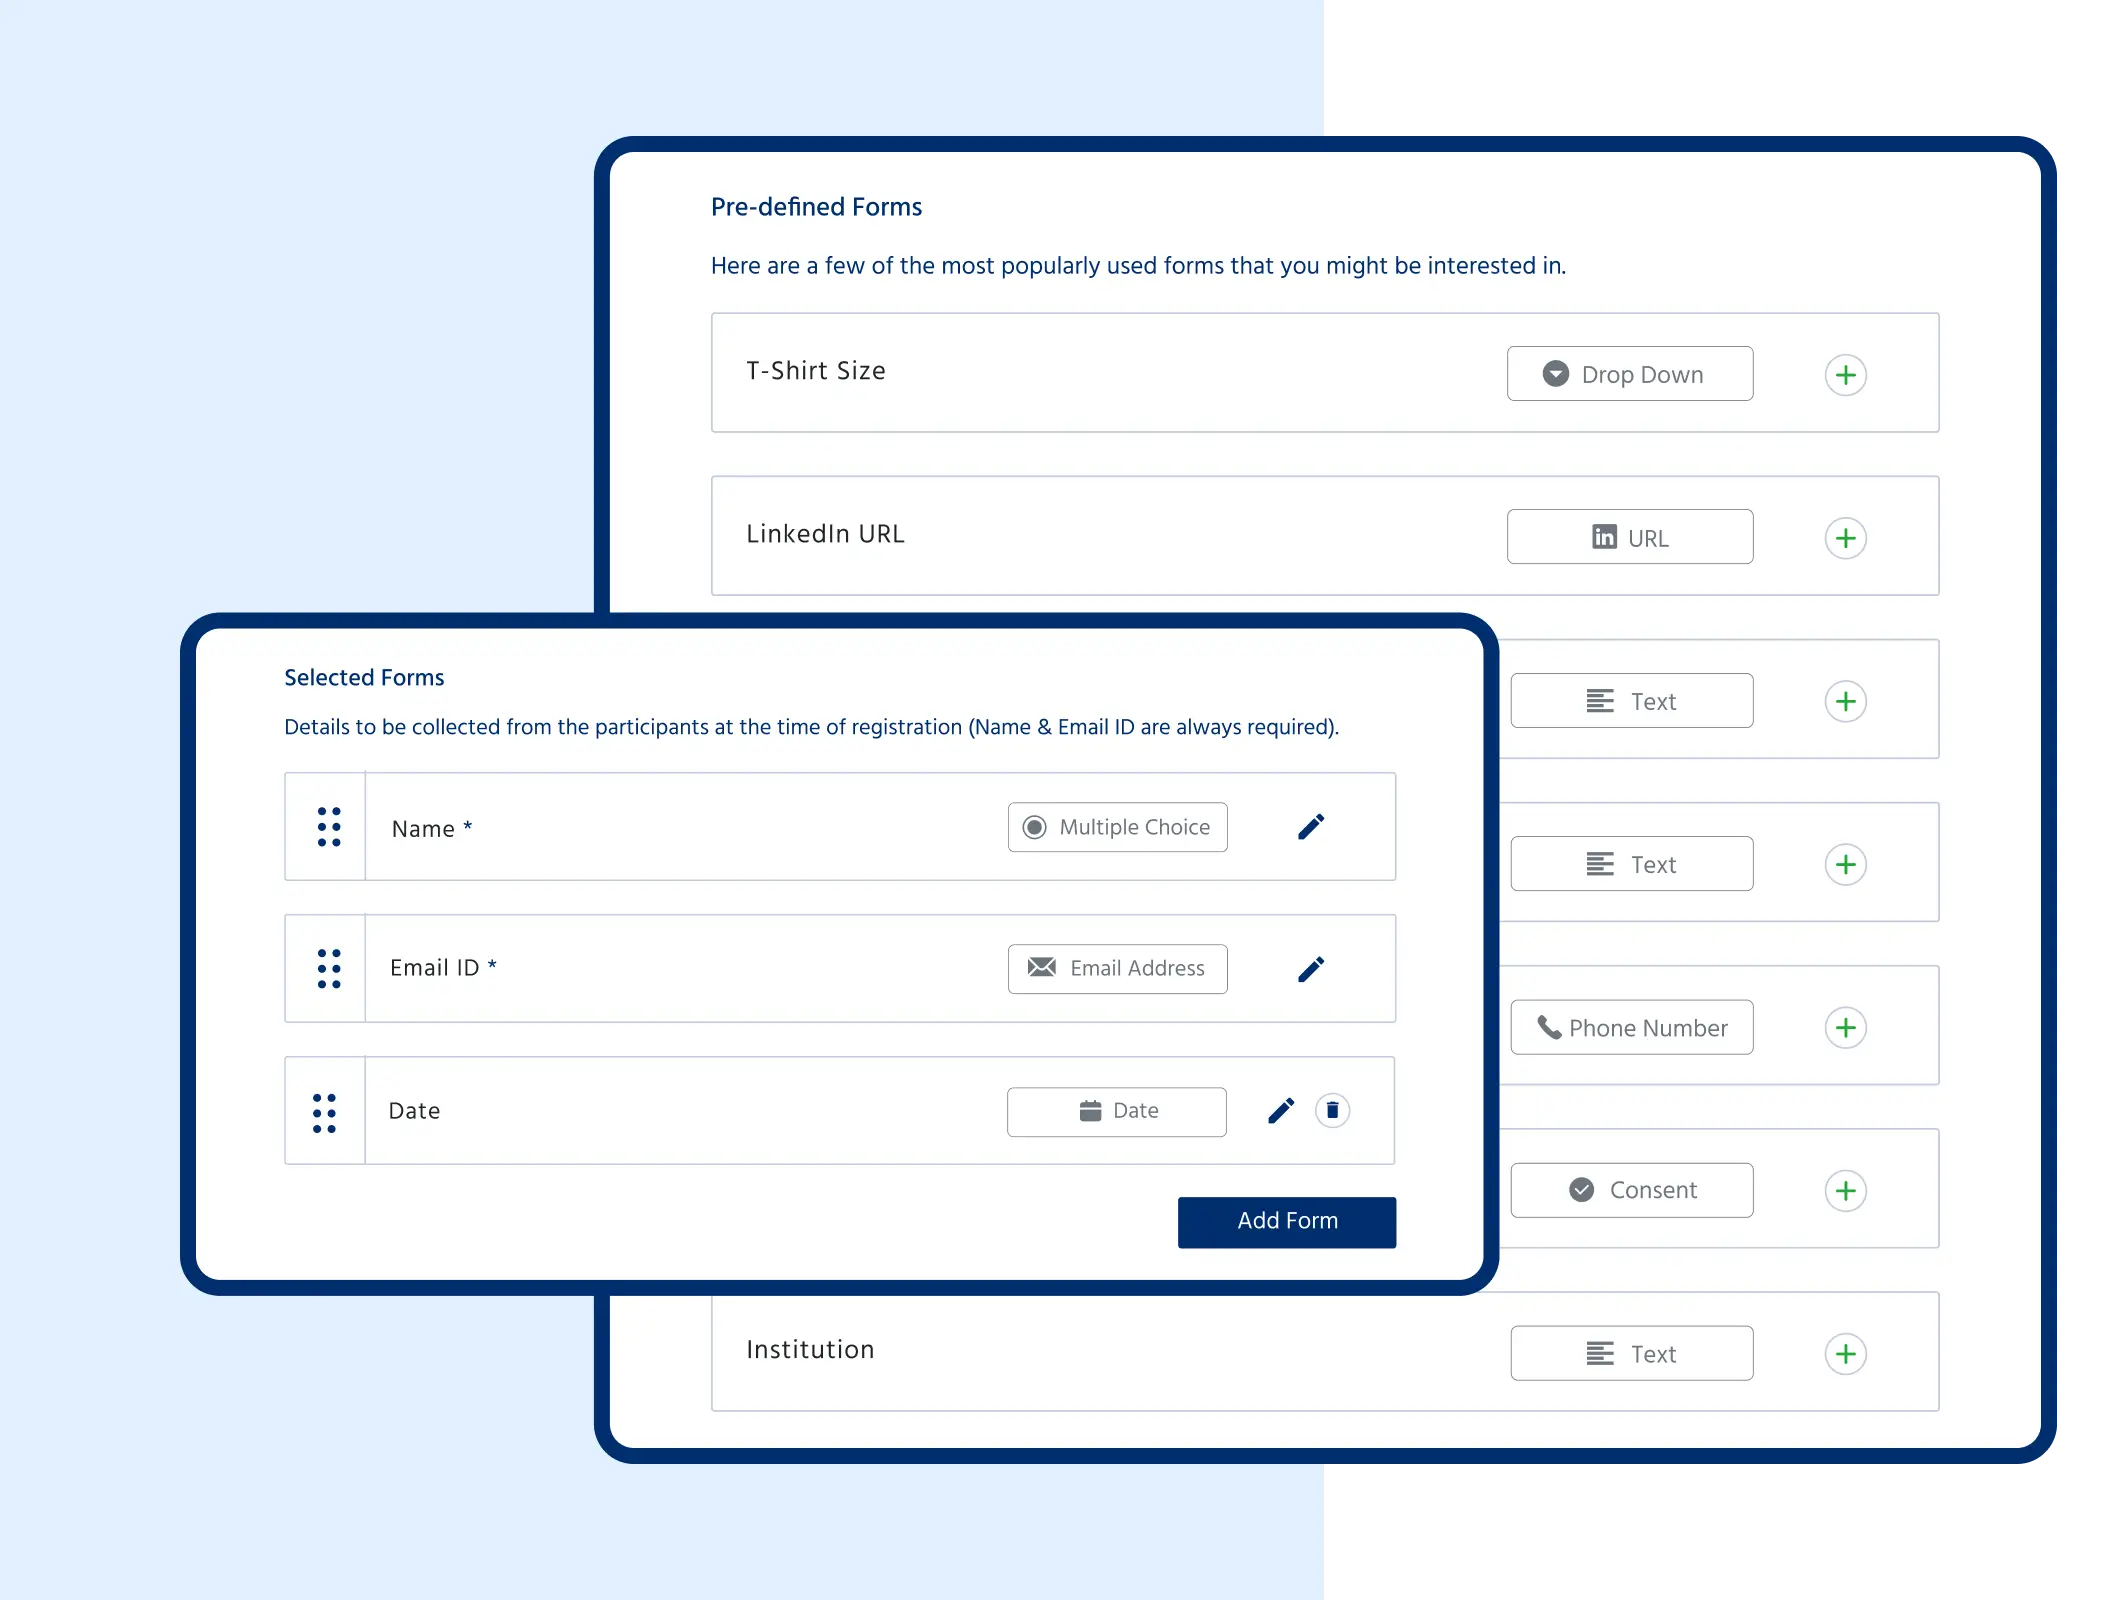The image size is (2120, 1600).
Task: Select the Date type for Date field
Action: click(x=1117, y=1109)
